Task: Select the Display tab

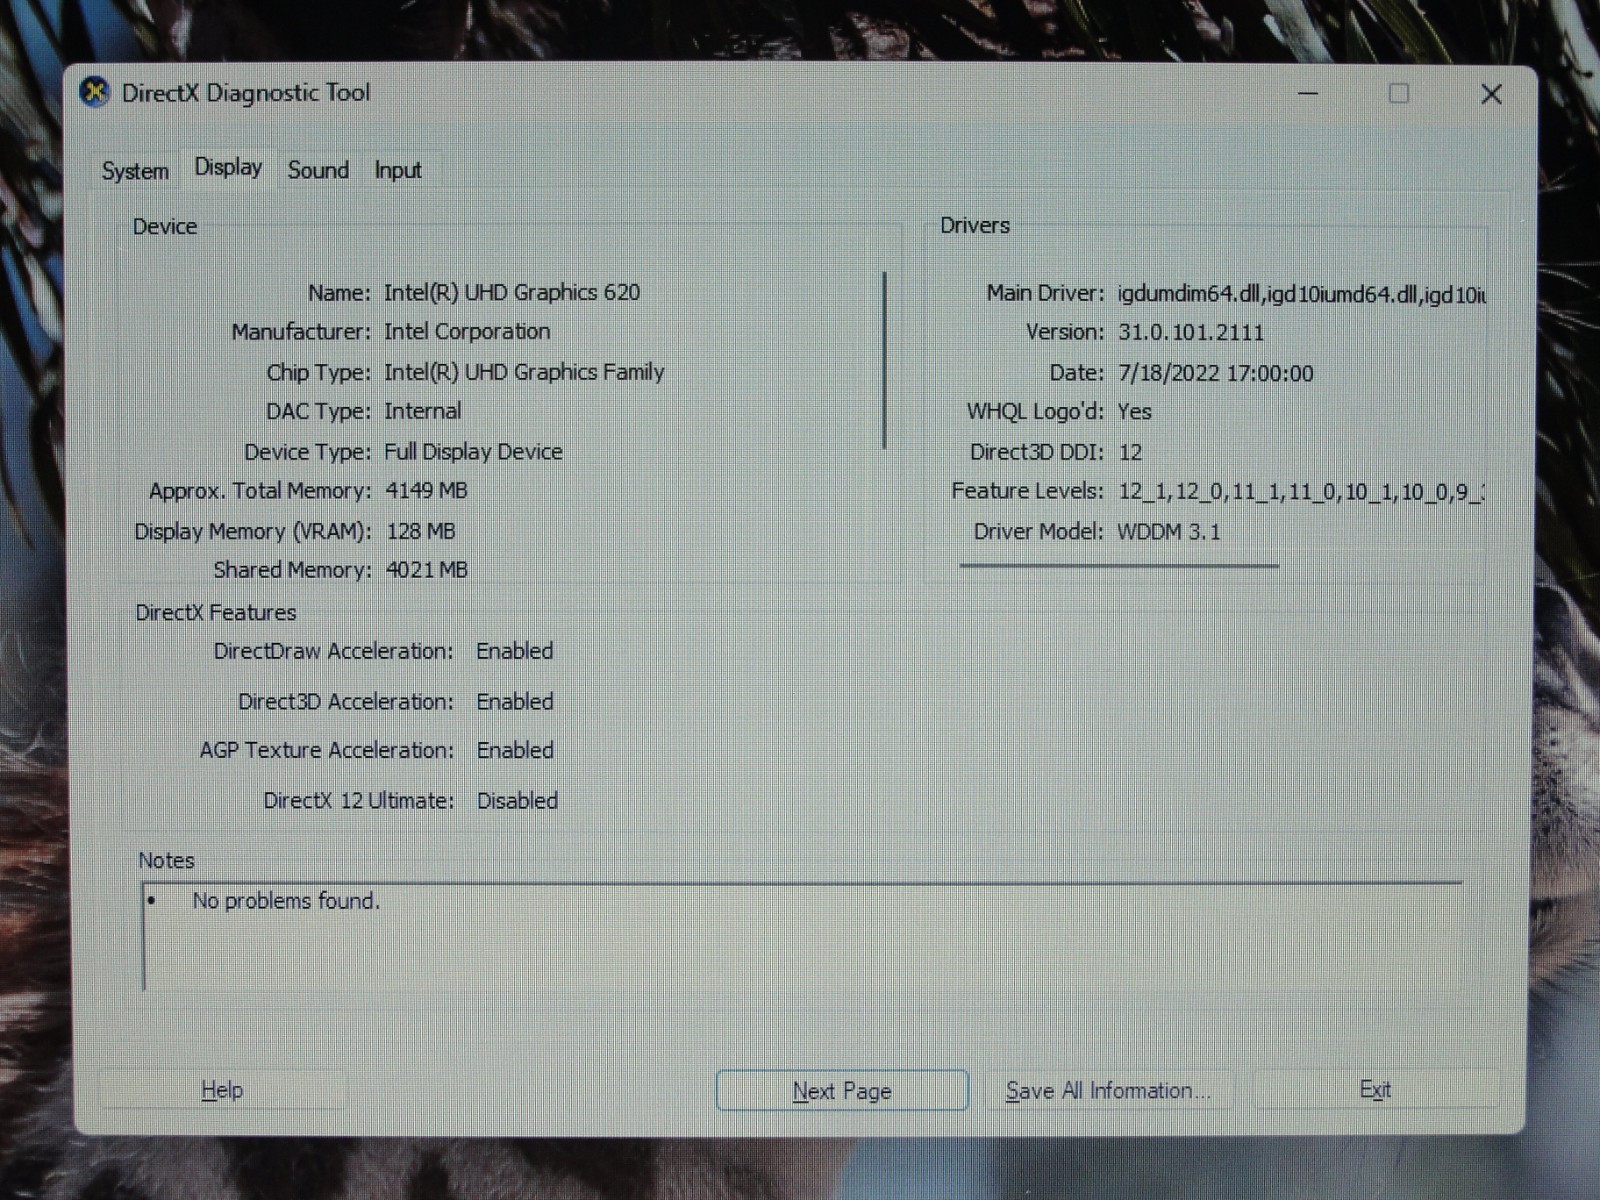Action: click(x=228, y=167)
